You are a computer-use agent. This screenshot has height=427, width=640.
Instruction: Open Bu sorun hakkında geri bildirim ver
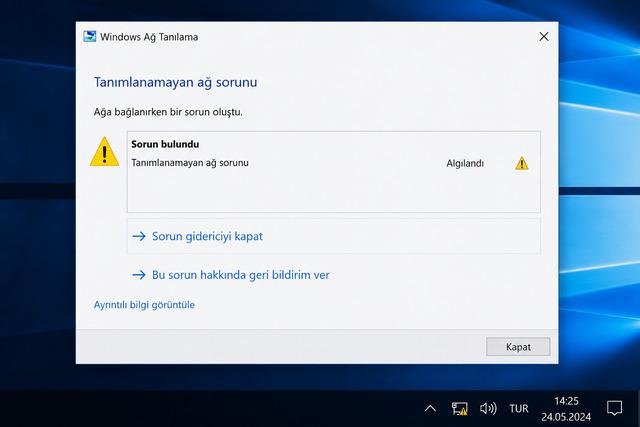[240, 275]
